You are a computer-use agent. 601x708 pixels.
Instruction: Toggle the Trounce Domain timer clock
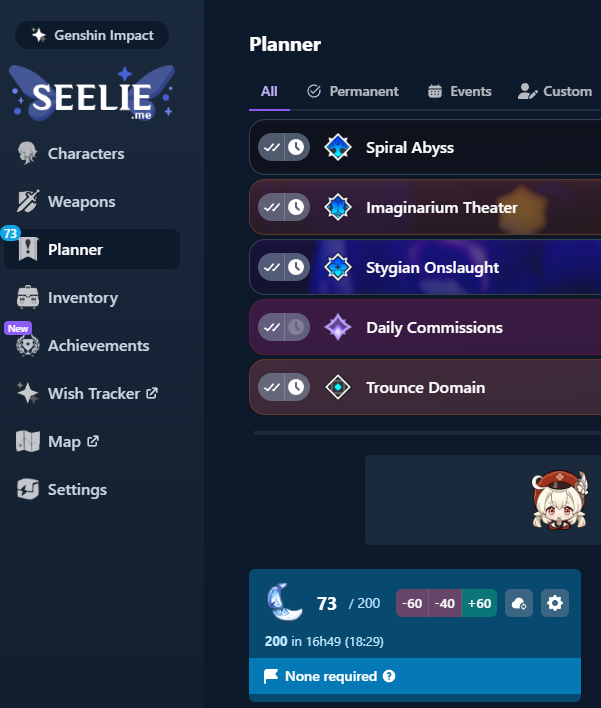297,387
